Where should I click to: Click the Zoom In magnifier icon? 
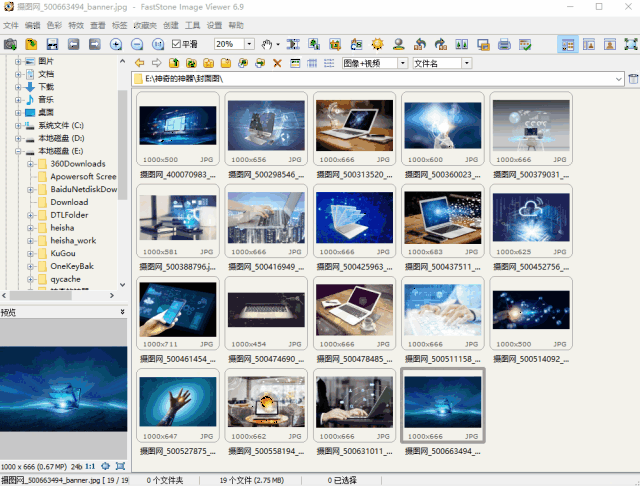click(x=116, y=44)
